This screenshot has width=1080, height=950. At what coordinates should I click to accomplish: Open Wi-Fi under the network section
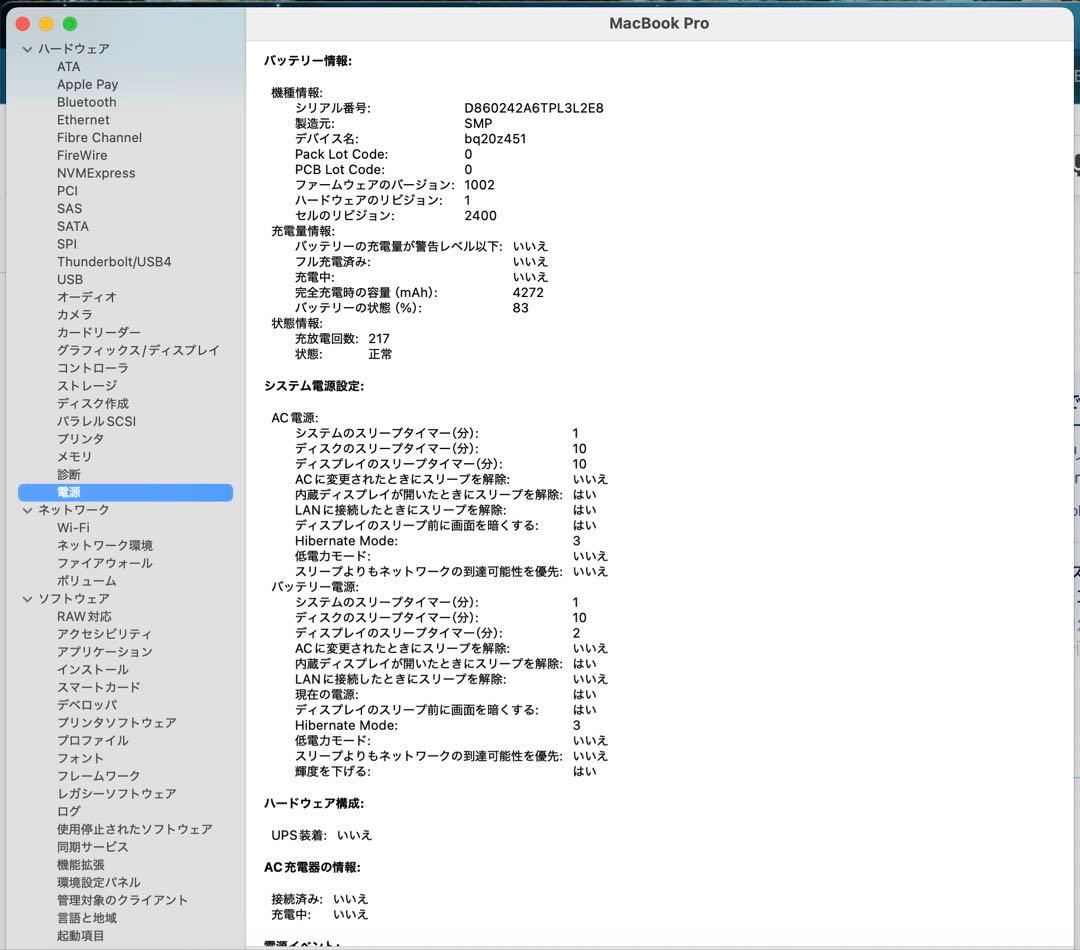point(73,528)
